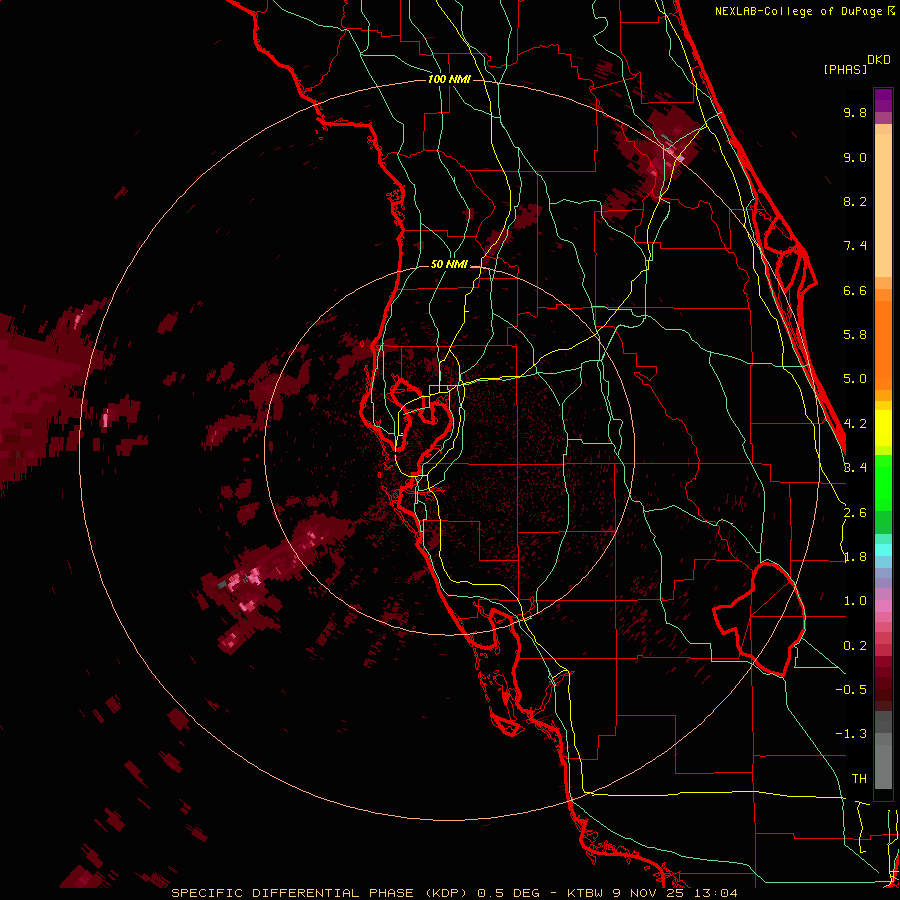Click the 9.0 value on the scale
The image size is (900, 900).
click(x=855, y=157)
